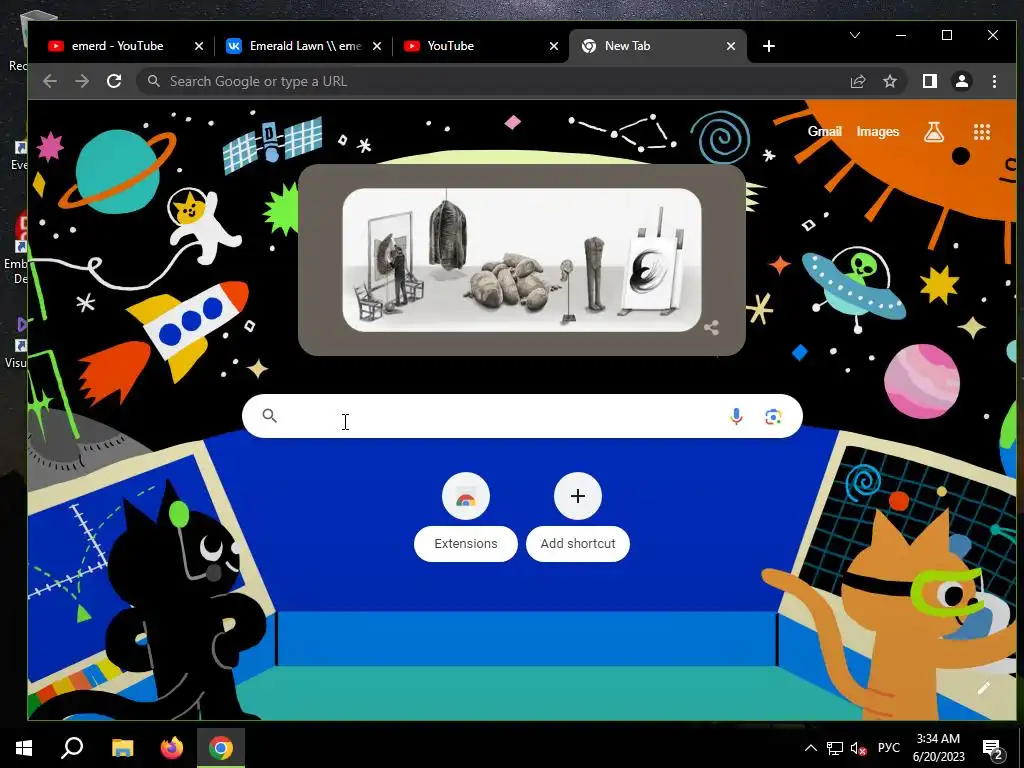Open the tab search dropdown arrow
Screen dimensions: 1024x768
pyautogui.click(x=855, y=35)
